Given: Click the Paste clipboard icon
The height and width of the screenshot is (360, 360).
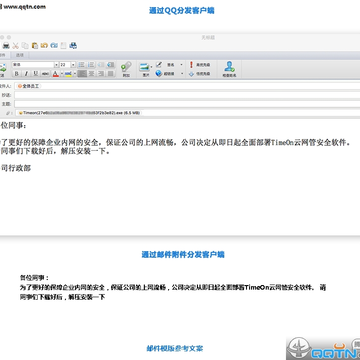Looking at the screenshot, I should (35, 45).
